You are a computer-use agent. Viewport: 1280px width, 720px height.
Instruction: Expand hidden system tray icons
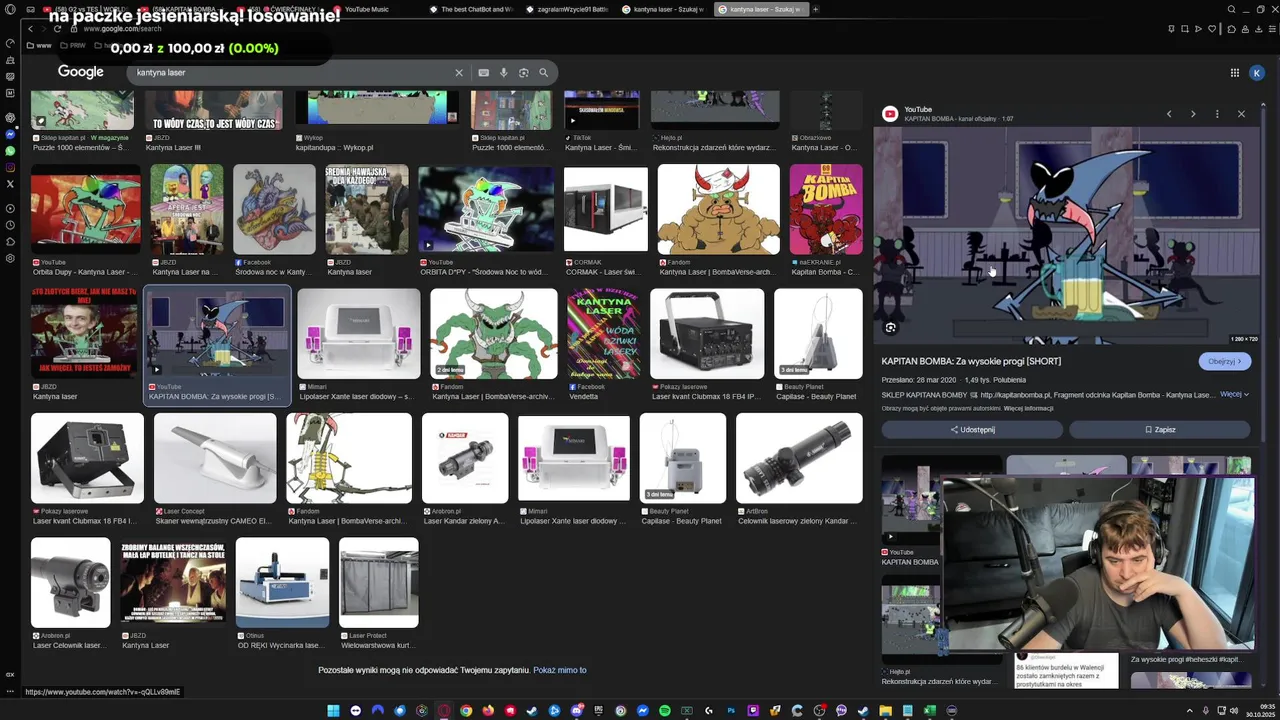point(1190,711)
